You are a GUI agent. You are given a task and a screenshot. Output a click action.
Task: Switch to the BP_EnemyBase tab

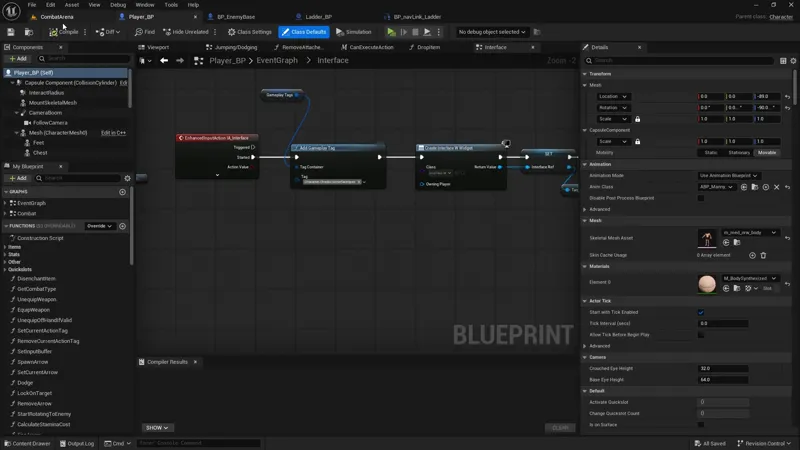[236, 17]
